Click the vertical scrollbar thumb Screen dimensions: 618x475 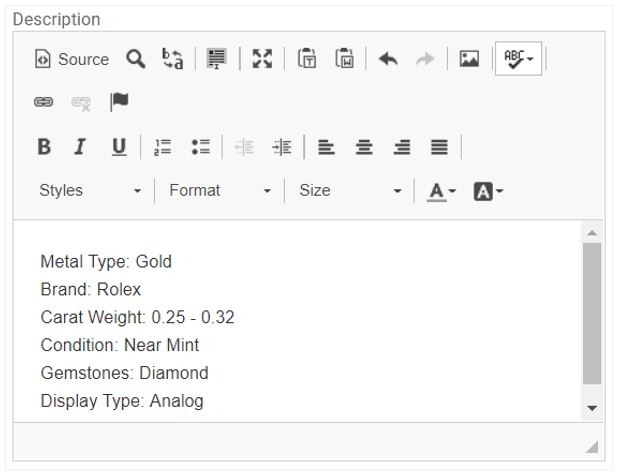click(x=592, y=313)
